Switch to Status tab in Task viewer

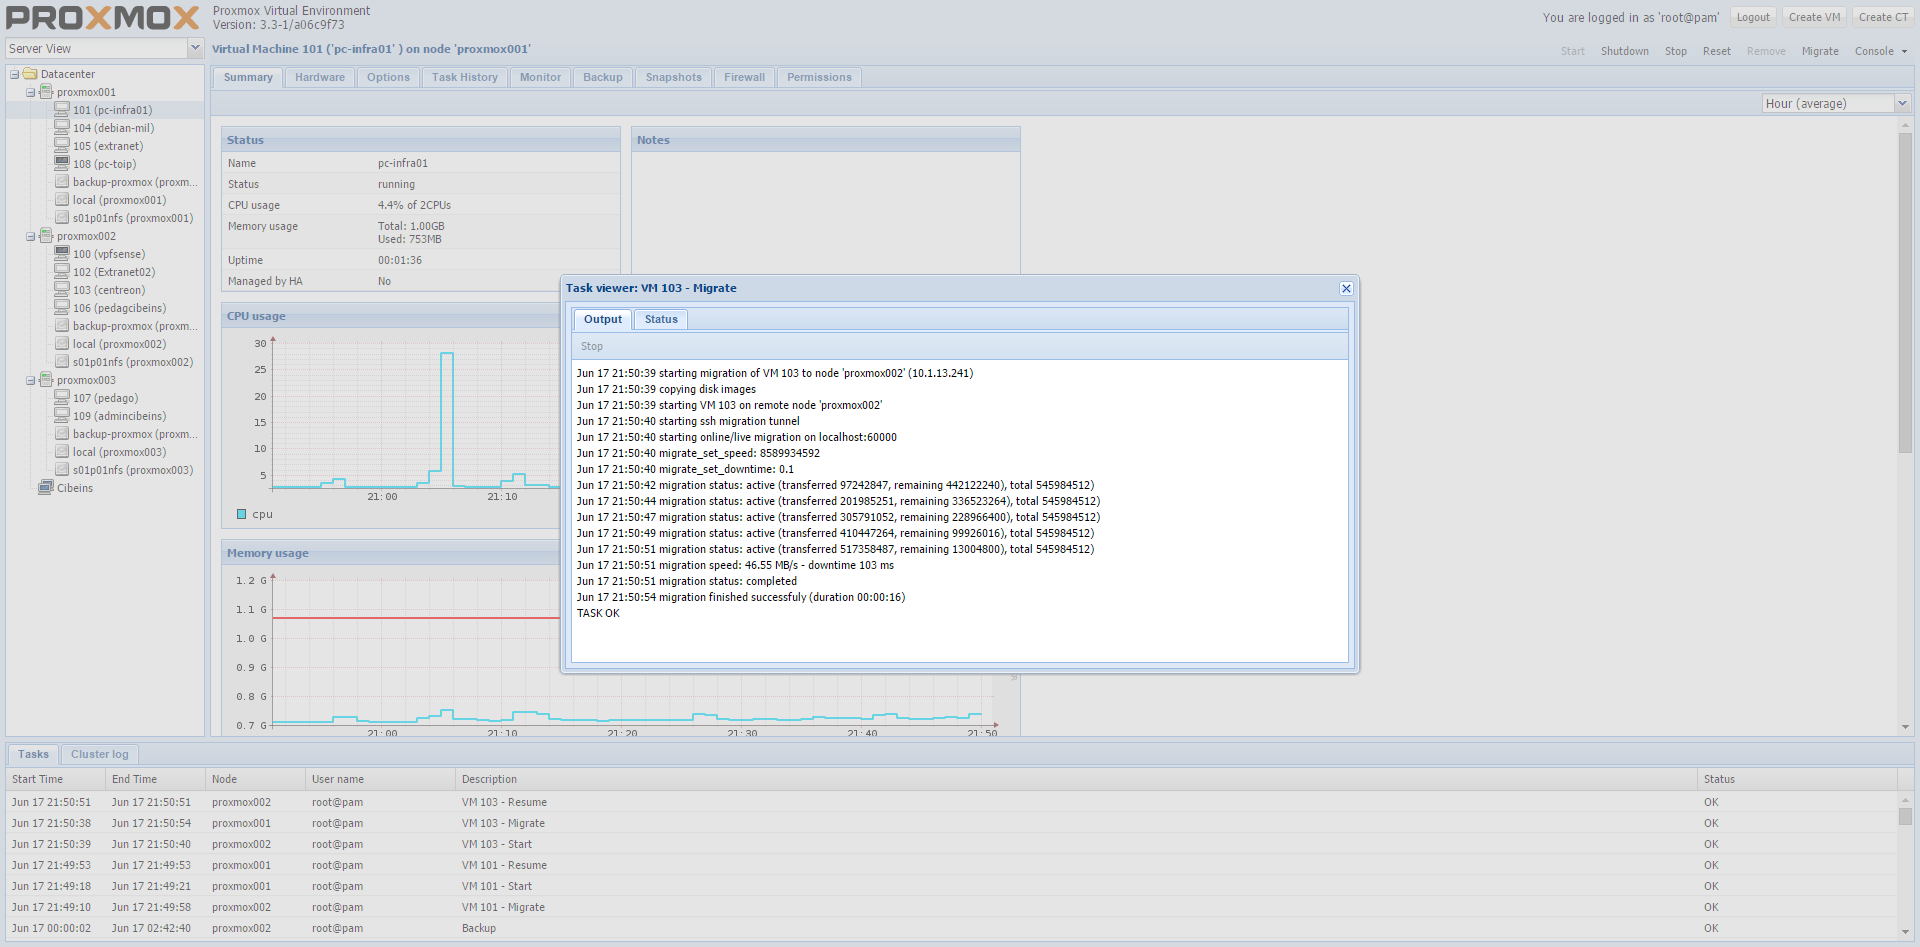pos(661,319)
